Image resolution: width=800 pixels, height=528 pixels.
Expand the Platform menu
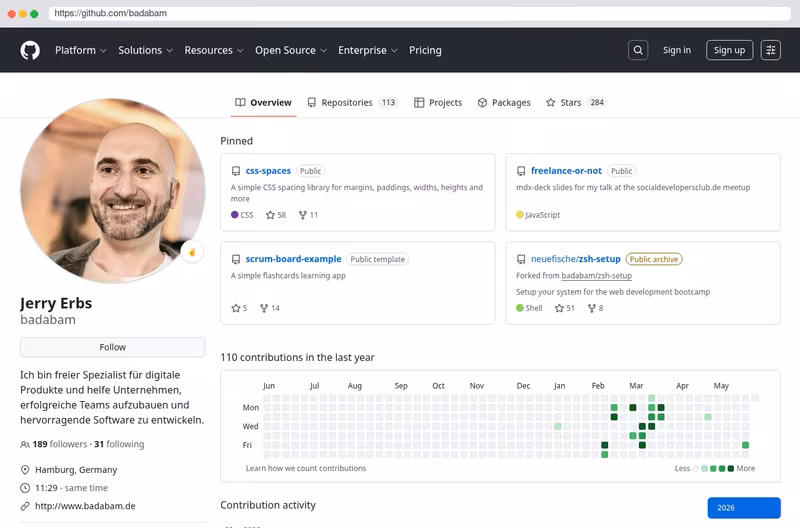81,50
